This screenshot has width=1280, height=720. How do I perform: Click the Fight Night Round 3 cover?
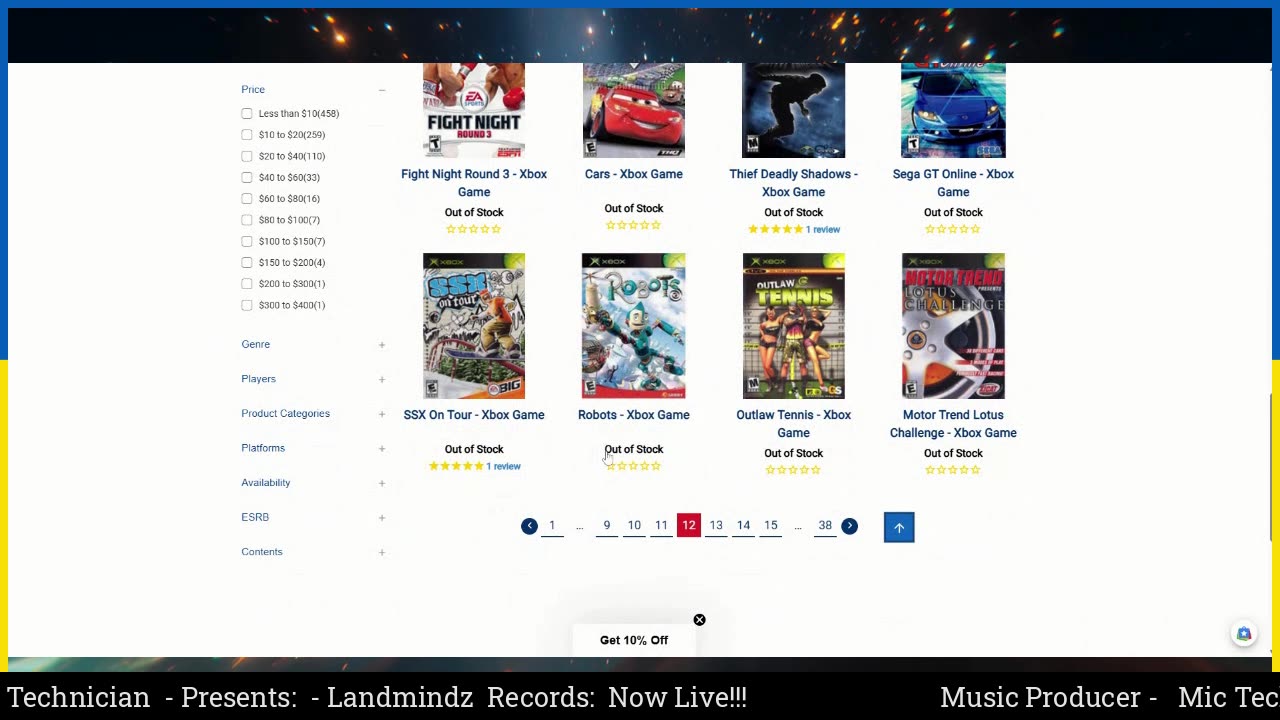474,110
